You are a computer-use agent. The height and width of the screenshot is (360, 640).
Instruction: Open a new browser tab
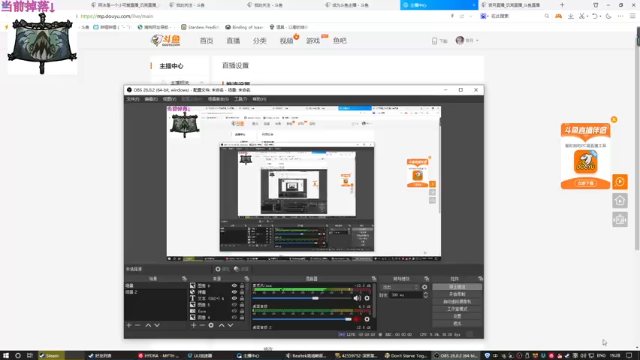click(562, 5)
